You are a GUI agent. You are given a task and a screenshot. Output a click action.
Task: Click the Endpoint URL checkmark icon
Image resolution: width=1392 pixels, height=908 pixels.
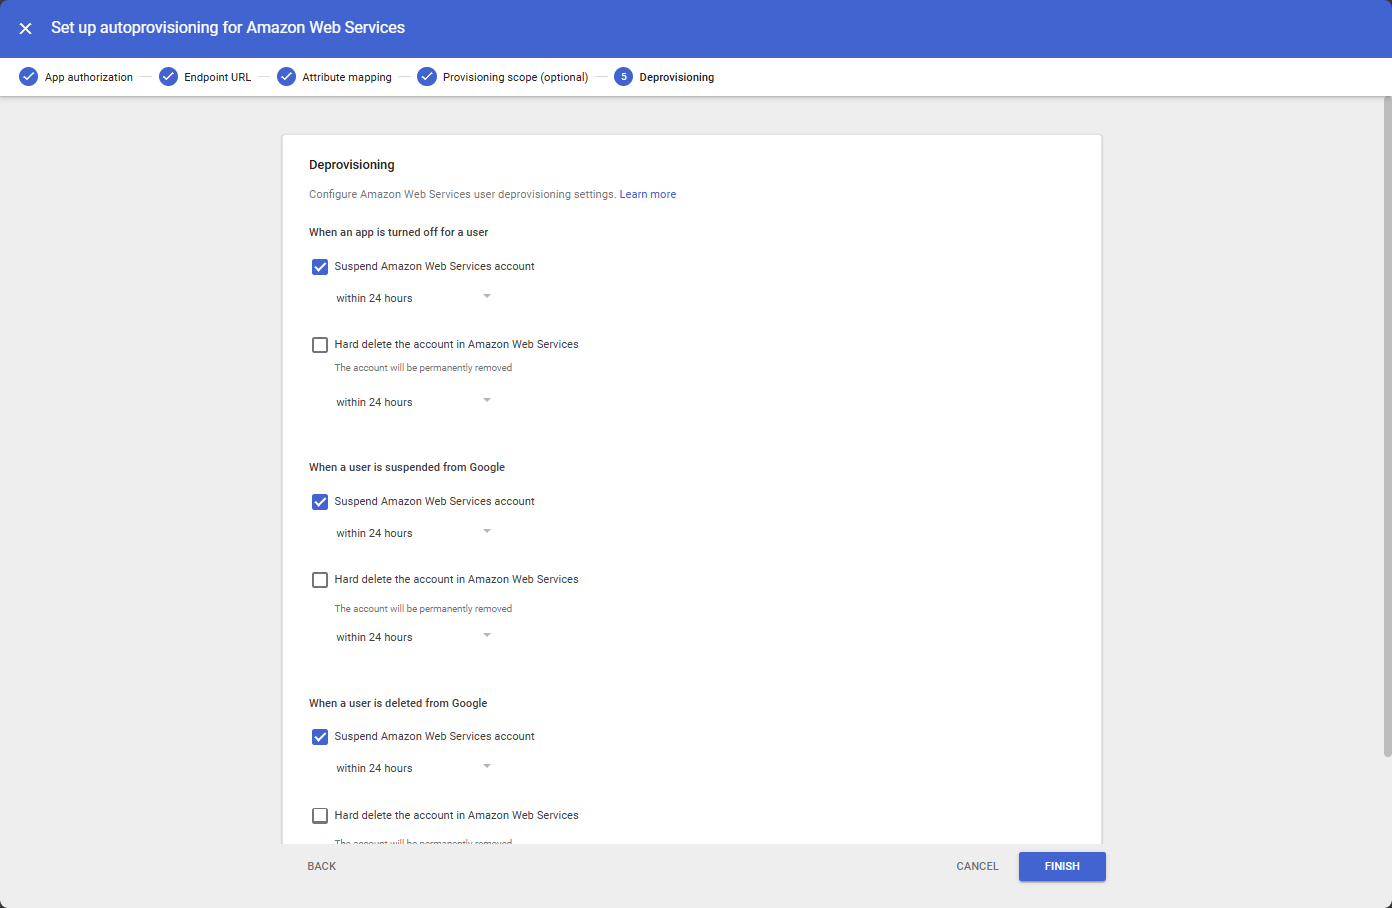point(168,77)
